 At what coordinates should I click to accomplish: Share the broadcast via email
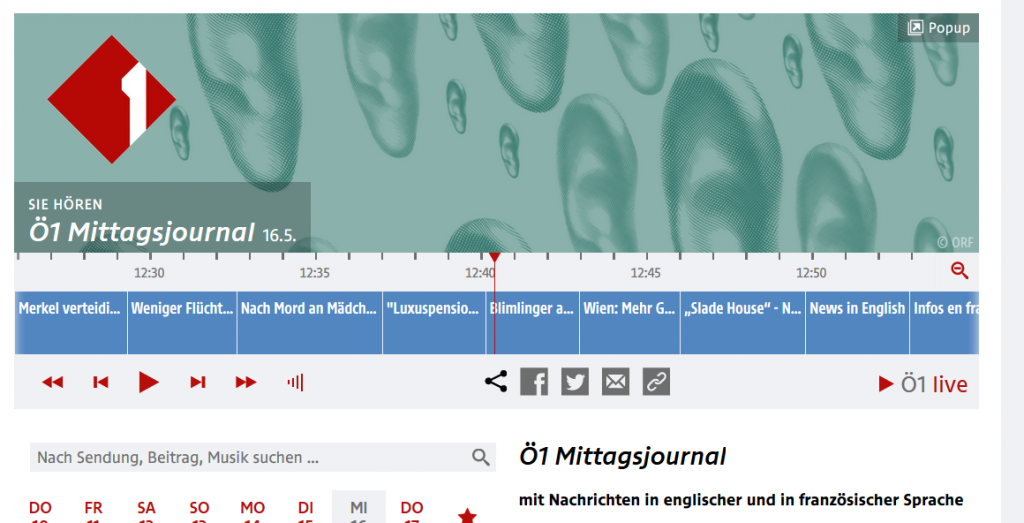pyautogui.click(x=615, y=382)
